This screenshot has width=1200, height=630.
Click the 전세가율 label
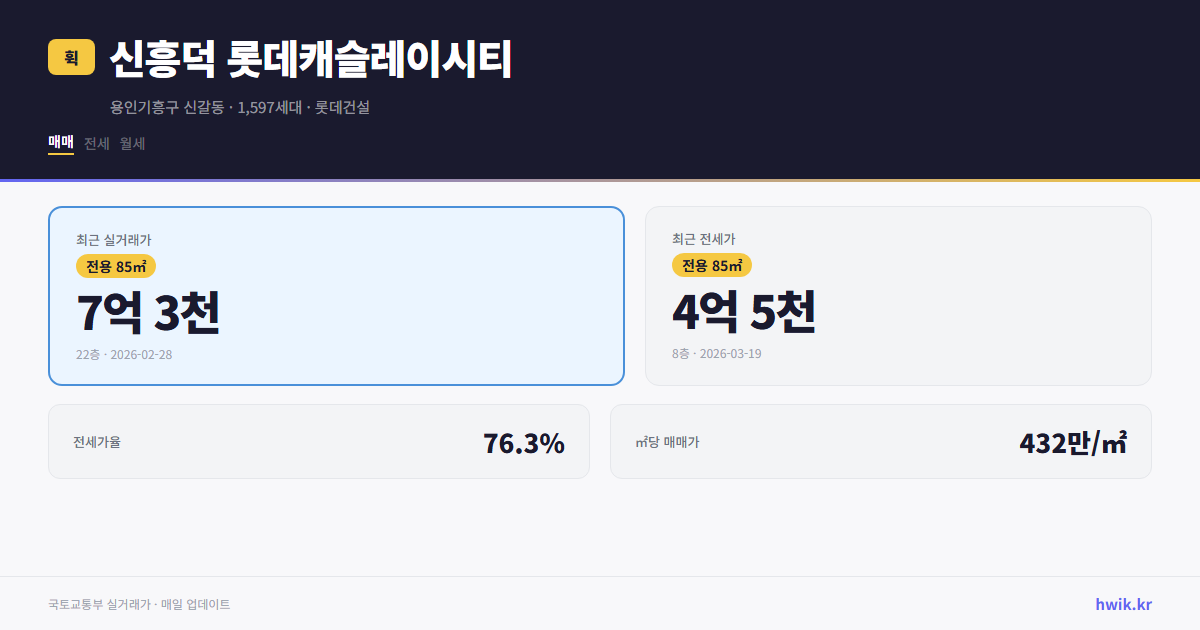[x=96, y=441]
